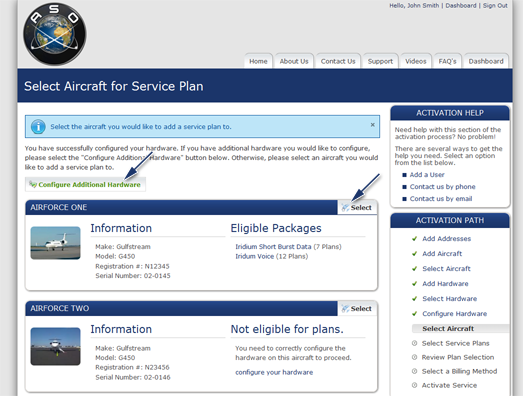Open the Support tab

[380, 61]
